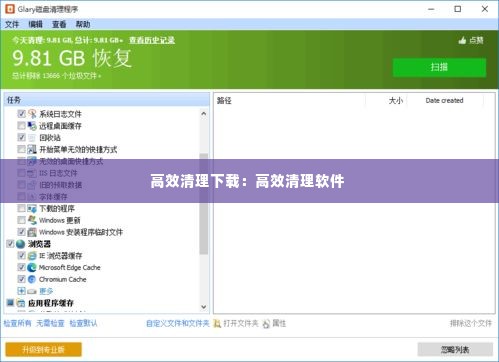Open the 查看 menu

[x=59, y=24]
